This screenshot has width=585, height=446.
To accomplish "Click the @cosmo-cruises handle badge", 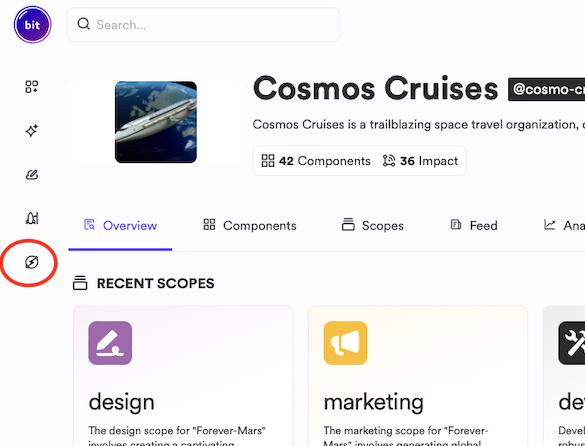I will click(x=546, y=89).
